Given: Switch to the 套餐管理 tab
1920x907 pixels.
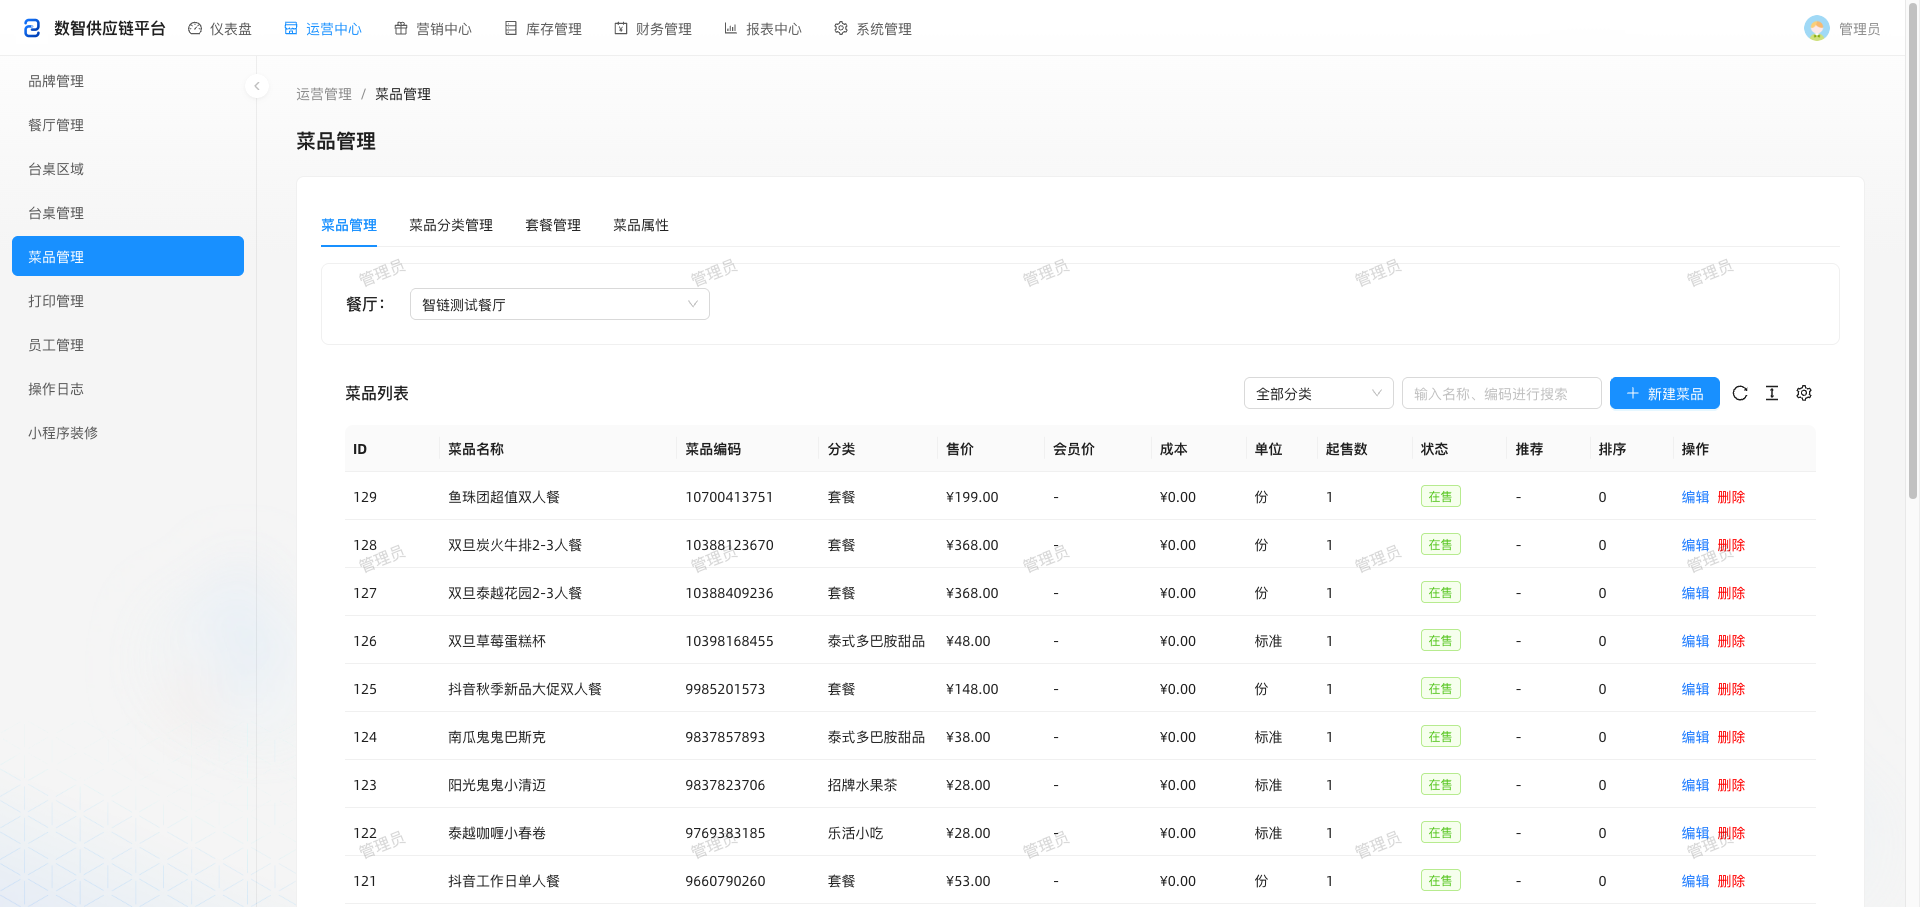Looking at the screenshot, I should tap(553, 225).
